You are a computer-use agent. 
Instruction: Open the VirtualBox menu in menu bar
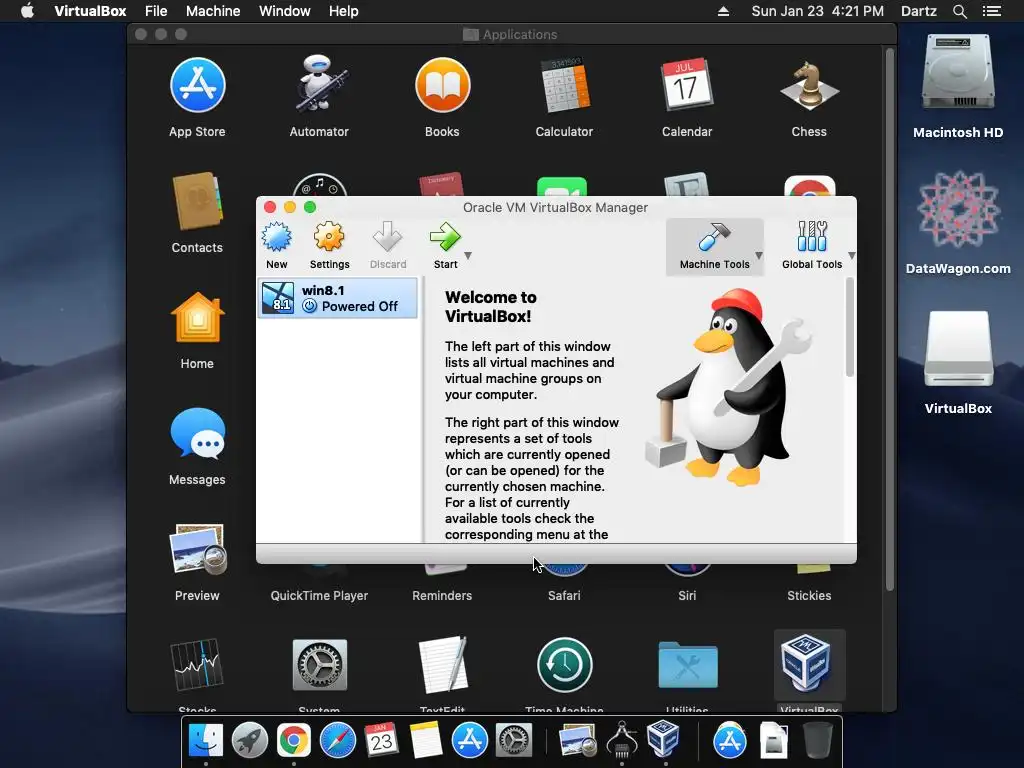coord(90,11)
